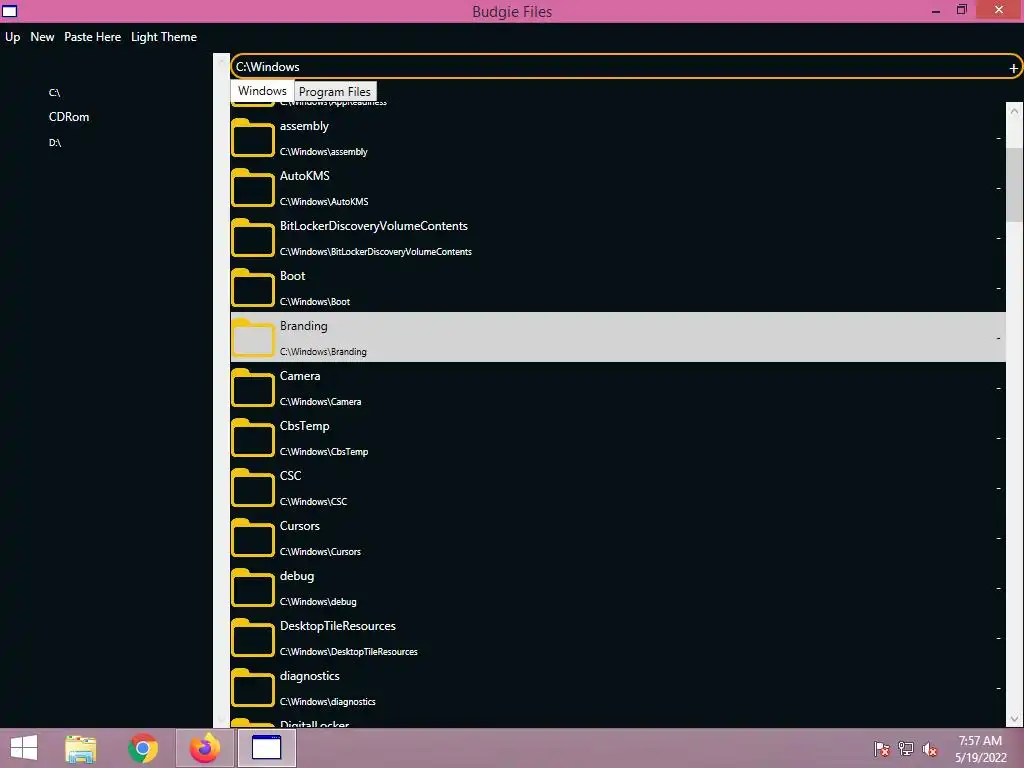Click the path text 'C:\Windows\CbsTemp'

click(324, 452)
